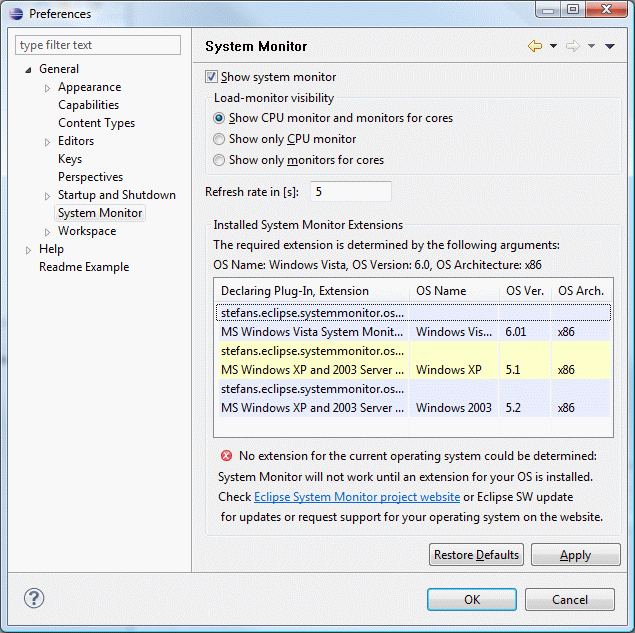The image size is (635, 633).
Task: Minimize the Preferences window
Action: pyautogui.click(x=548, y=10)
